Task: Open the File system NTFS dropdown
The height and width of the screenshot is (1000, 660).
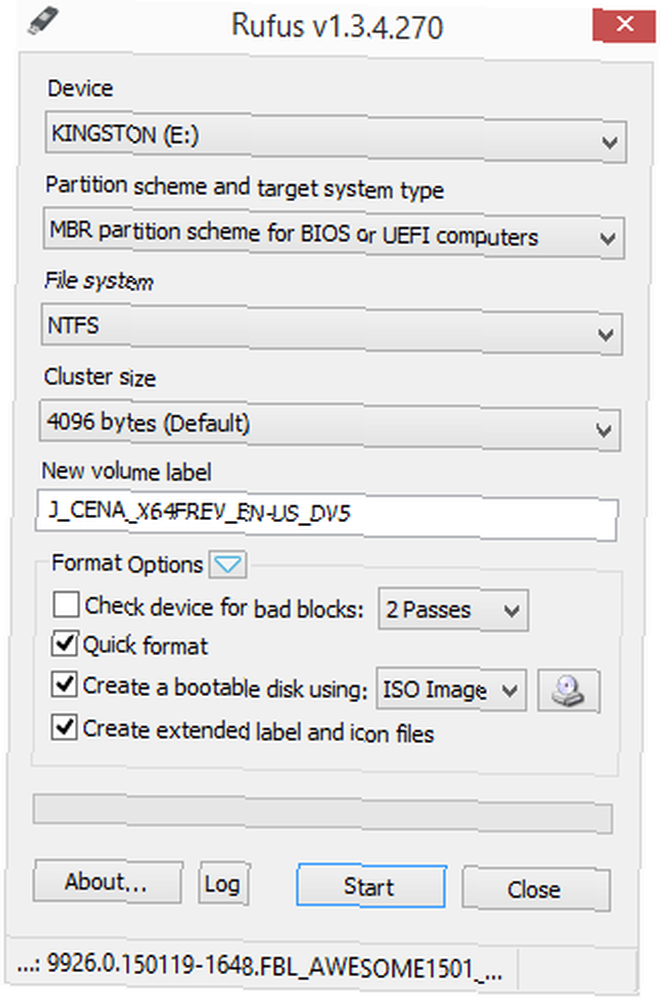Action: pos(332,328)
